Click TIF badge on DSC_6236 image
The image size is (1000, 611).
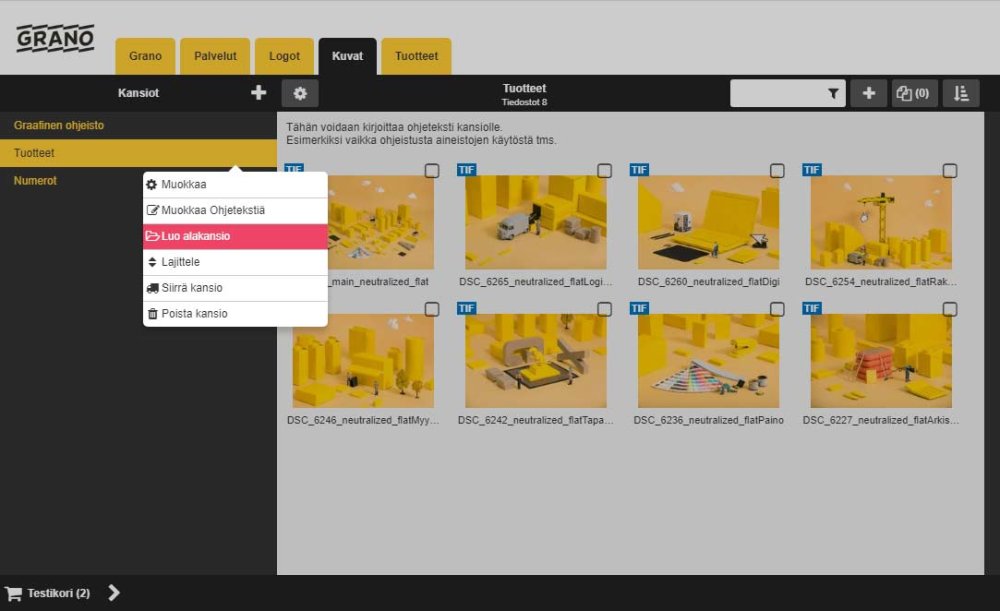point(639,308)
